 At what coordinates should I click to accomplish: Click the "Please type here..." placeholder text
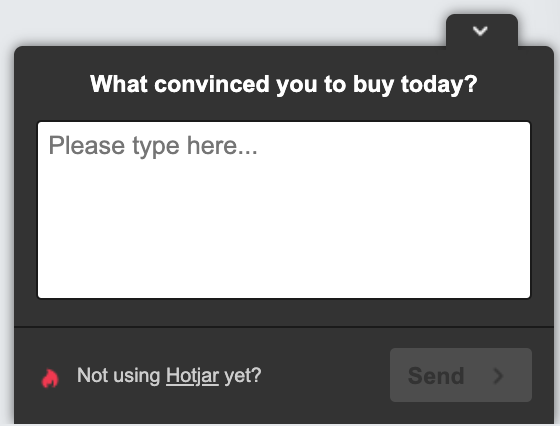(x=153, y=146)
